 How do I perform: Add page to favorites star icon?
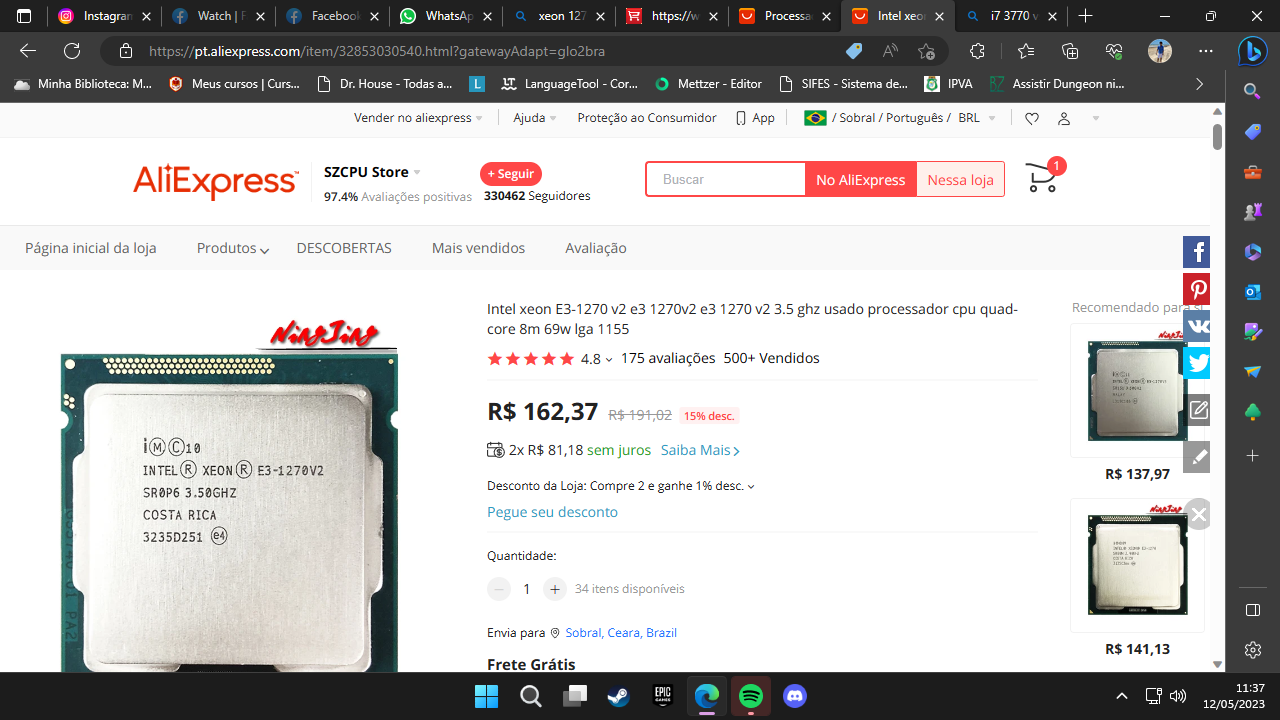[x=926, y=51]
